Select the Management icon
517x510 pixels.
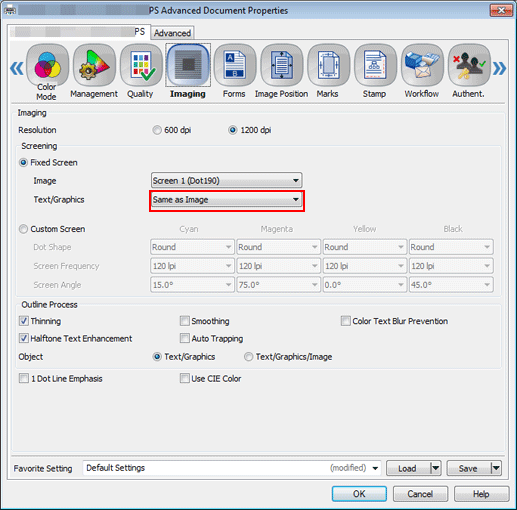pos(94,65)
